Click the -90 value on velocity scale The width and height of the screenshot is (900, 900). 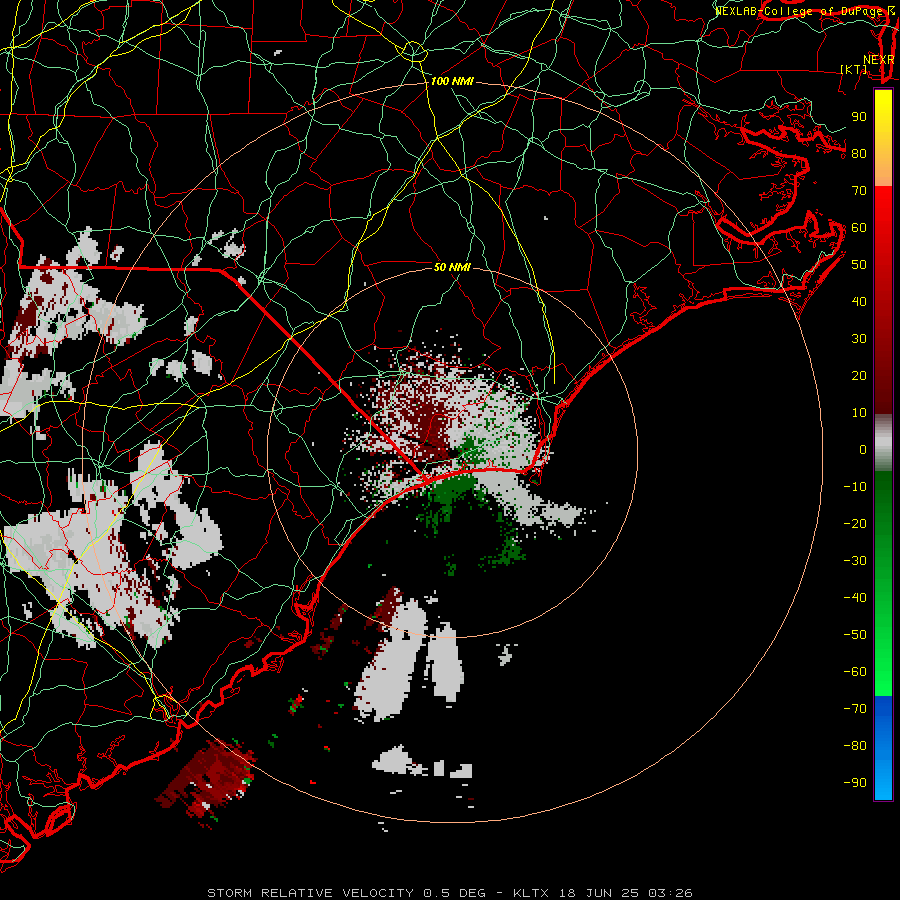click(x=855, y=783)
